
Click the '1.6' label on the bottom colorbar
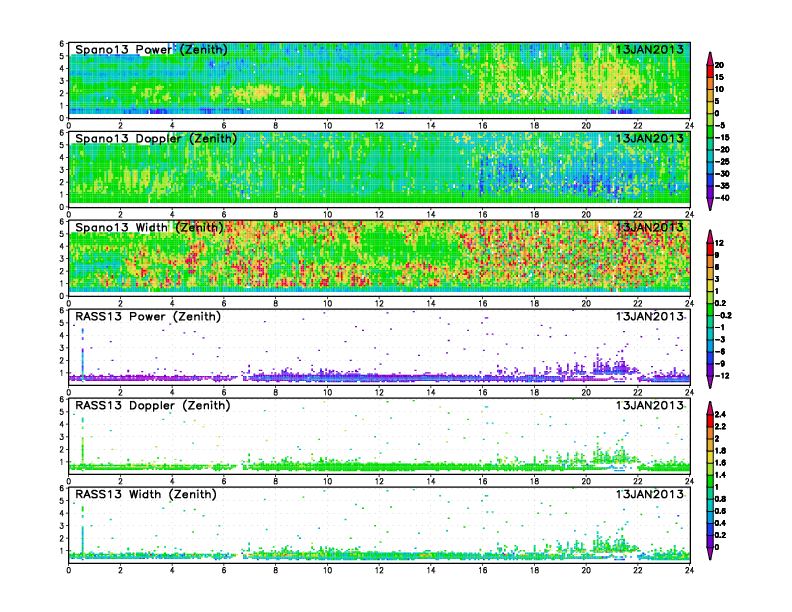click(720, 463)
